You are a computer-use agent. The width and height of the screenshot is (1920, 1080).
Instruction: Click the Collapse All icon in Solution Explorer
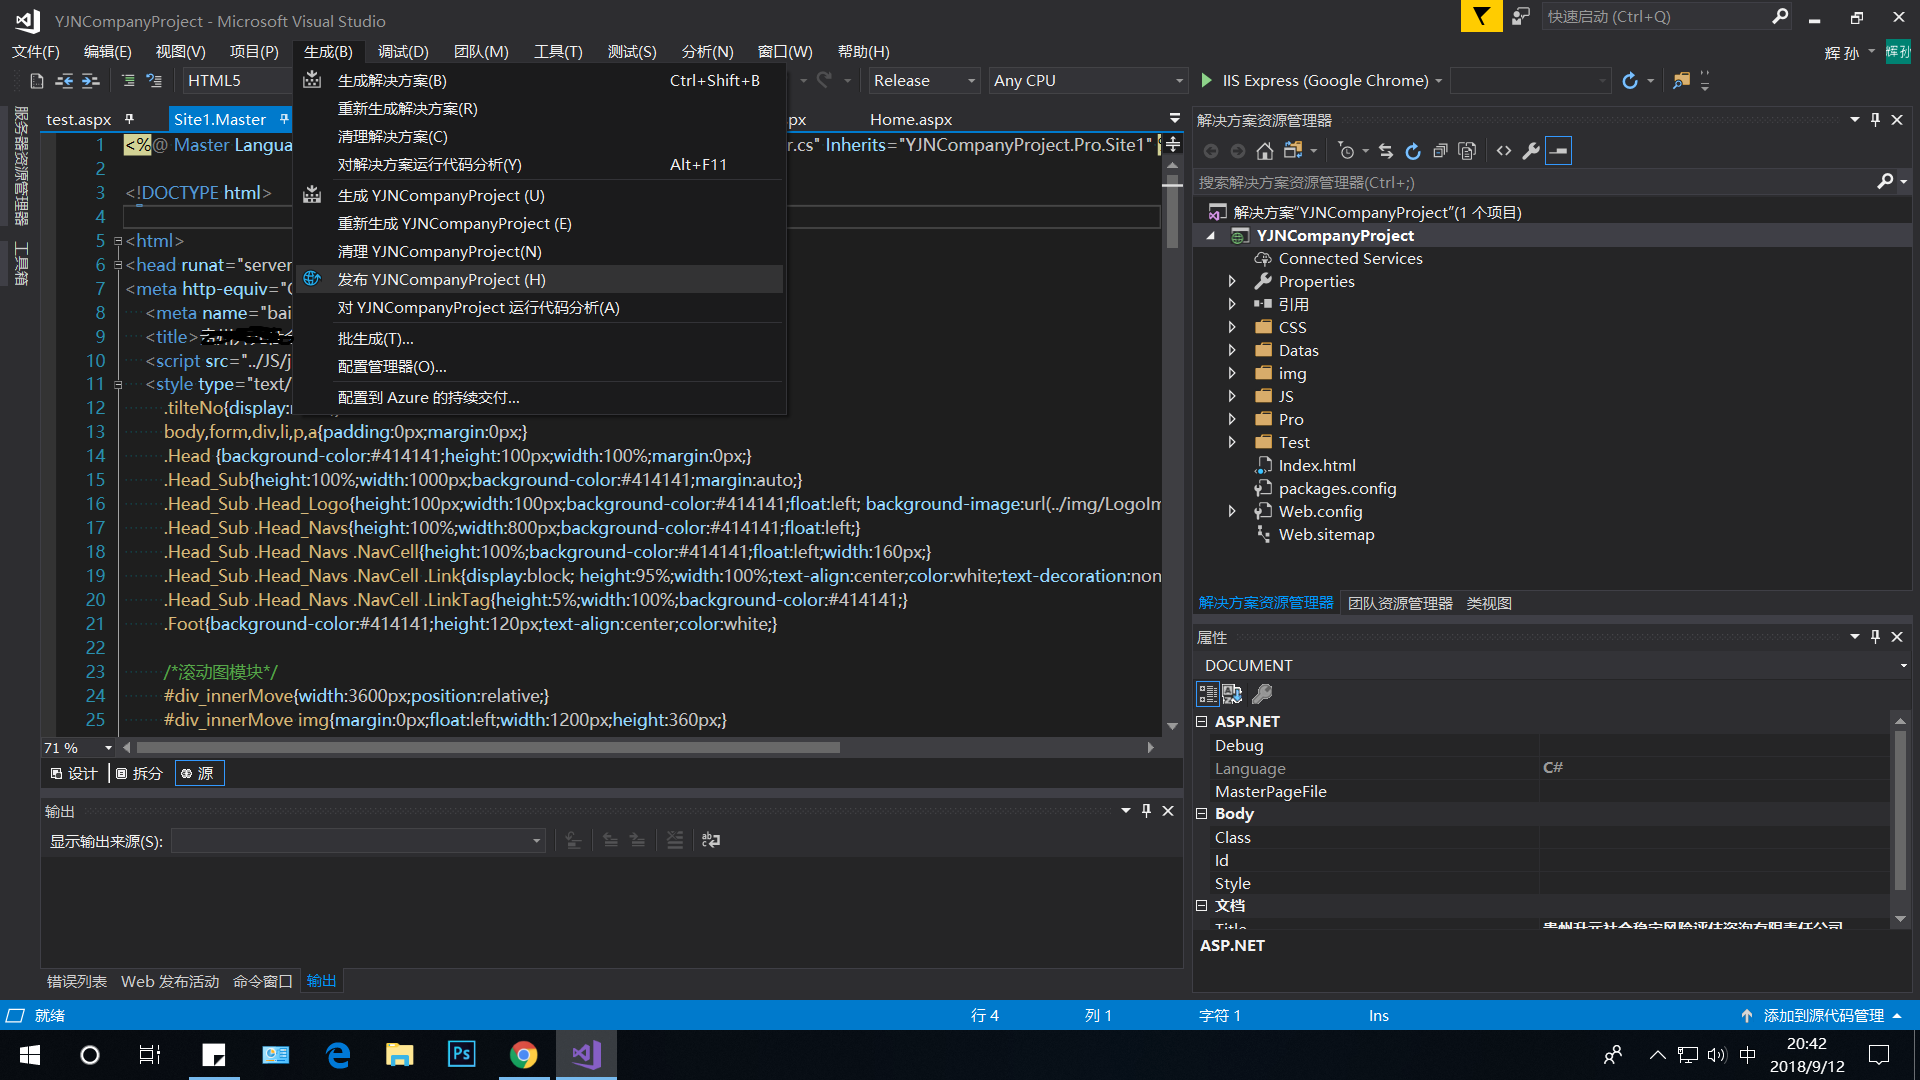1440,151
